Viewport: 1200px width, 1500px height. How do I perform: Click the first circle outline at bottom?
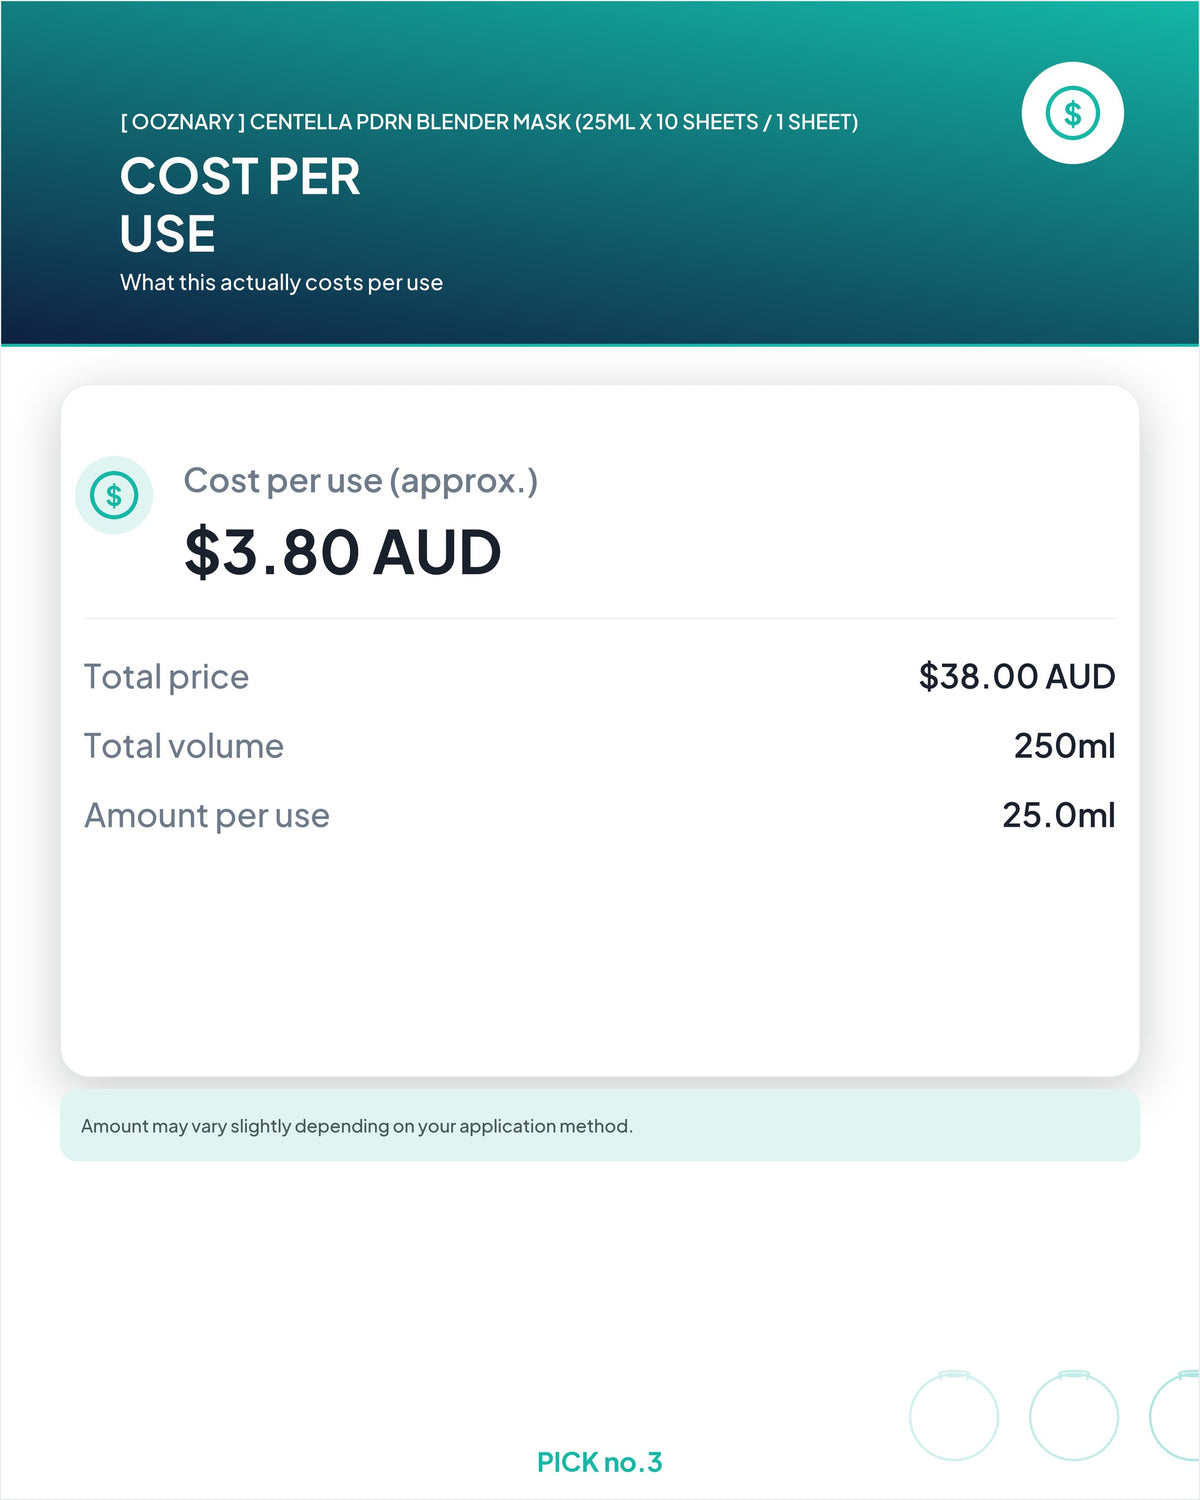954,1415
